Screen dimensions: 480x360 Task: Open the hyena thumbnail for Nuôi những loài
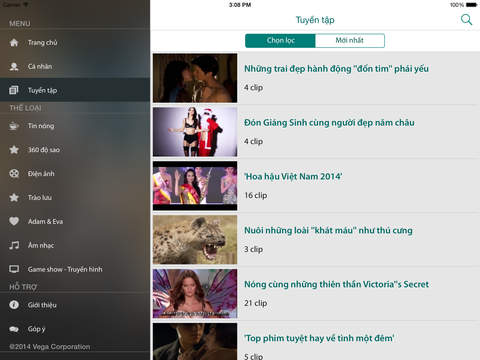click(x=195, y=240)
